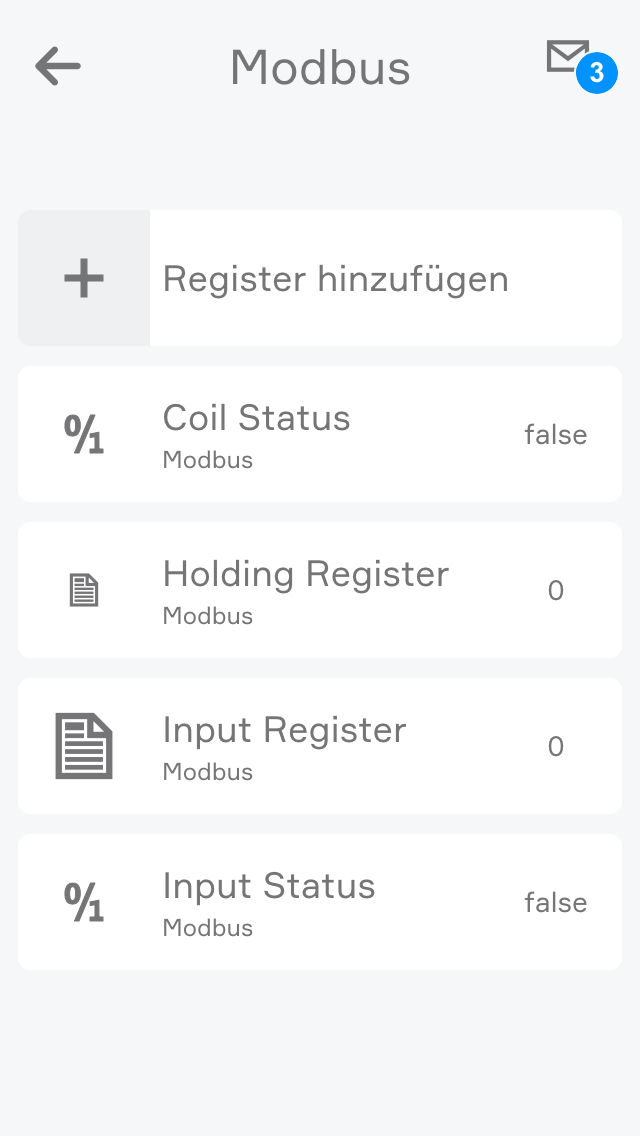Screen dimensions: 640x1136
Task: Click the plus icon to add register
Action: pyautogui.click(x=84, y=278)
